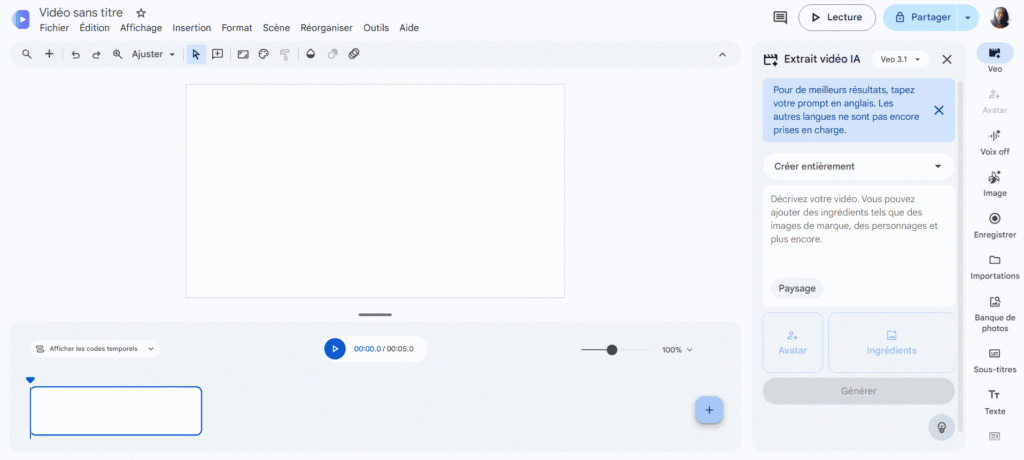
Task: Open the Format menu
Action: 237,28
